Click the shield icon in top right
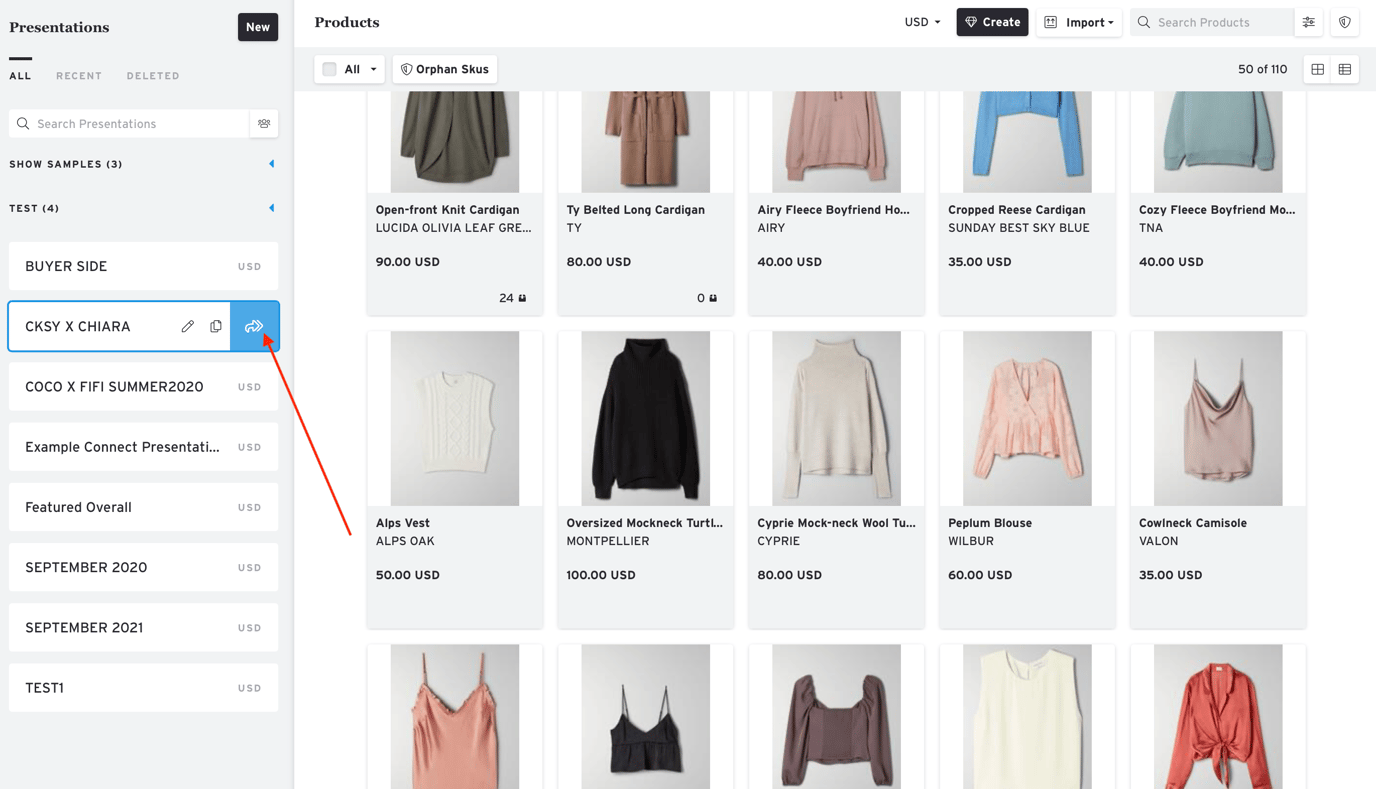Screen dimensions: 1376x789 pos(1344,22)
